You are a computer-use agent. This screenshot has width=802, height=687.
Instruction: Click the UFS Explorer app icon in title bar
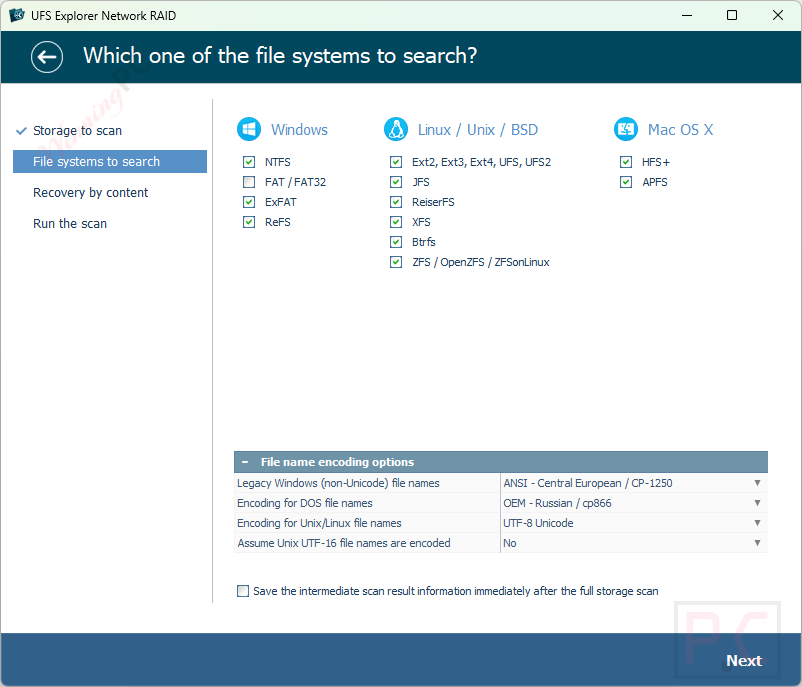tap(17, 15)
